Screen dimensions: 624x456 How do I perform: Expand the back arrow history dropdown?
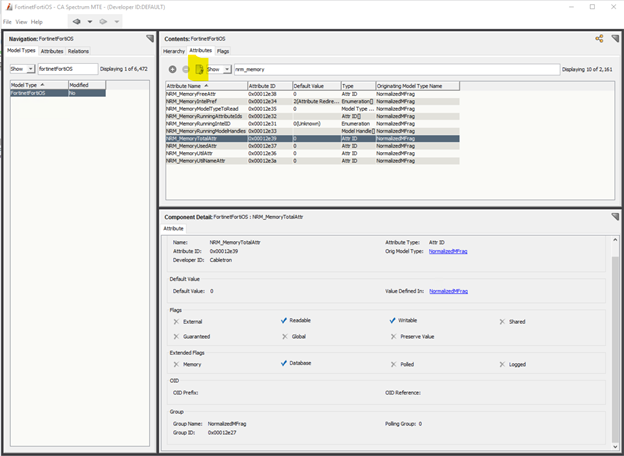[89, 21]
